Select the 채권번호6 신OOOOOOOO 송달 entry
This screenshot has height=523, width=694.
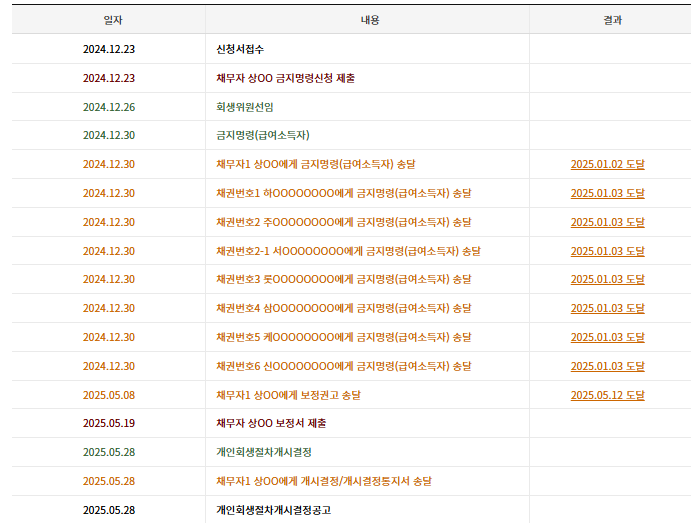pos(343,366)
